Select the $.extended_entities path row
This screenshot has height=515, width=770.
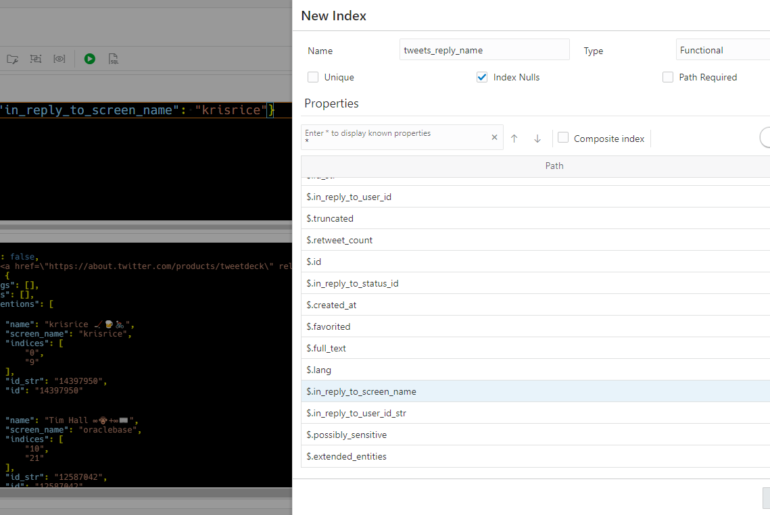535,456
